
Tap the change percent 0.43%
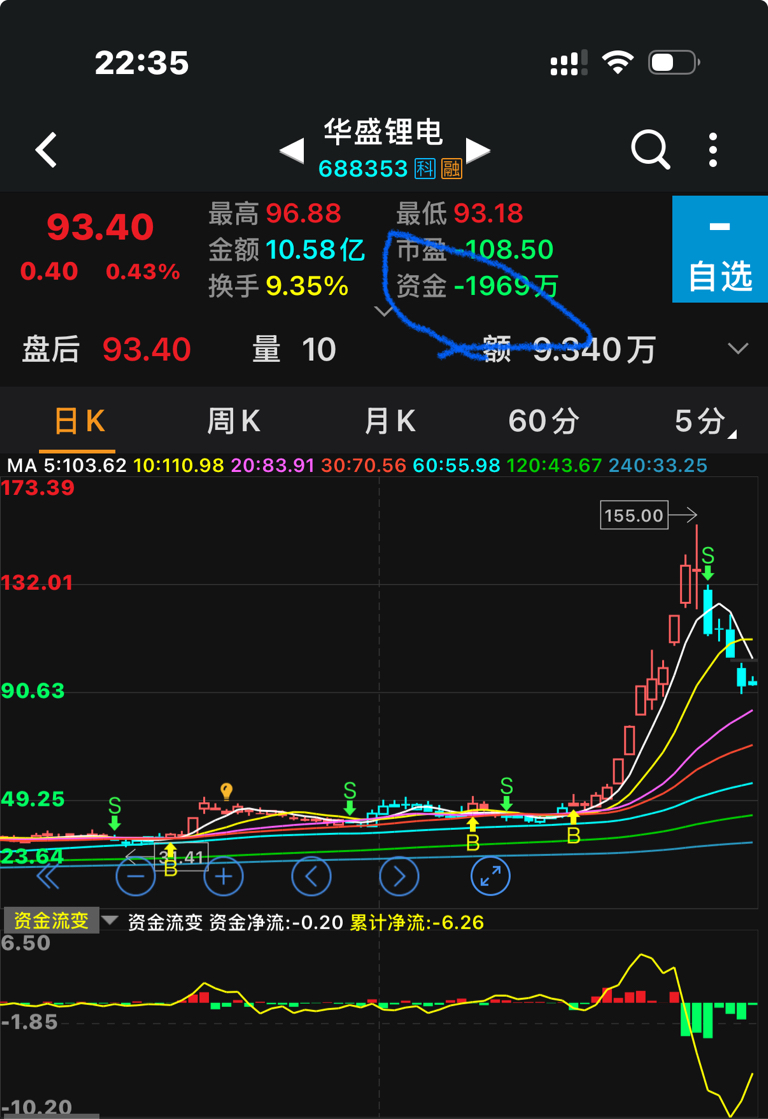pyautogui.click(x=143, y=271)
